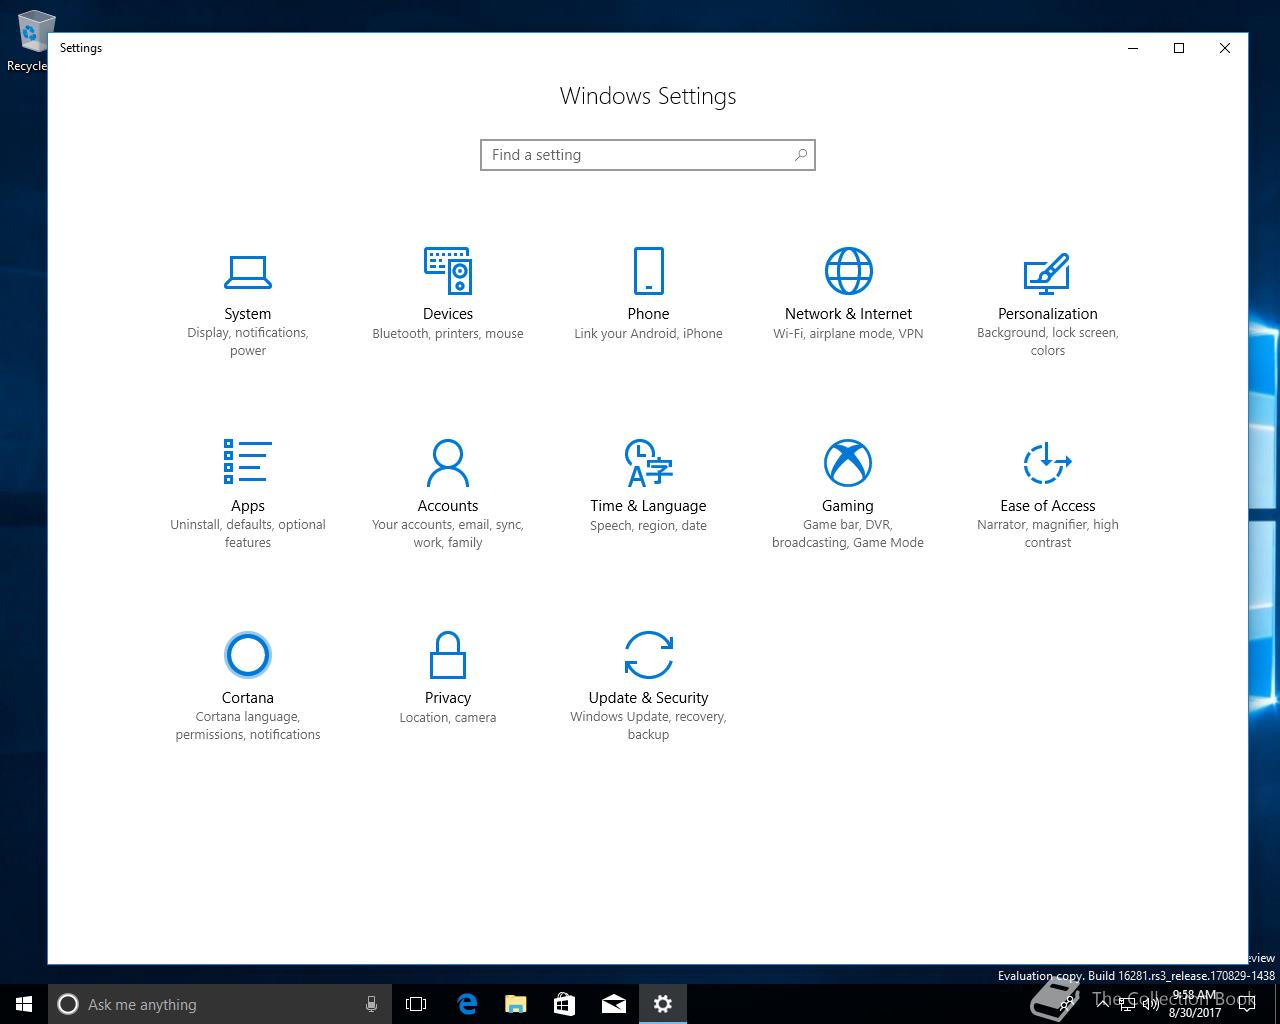Open the Privacy padlock icon

(x=448, y=655)
